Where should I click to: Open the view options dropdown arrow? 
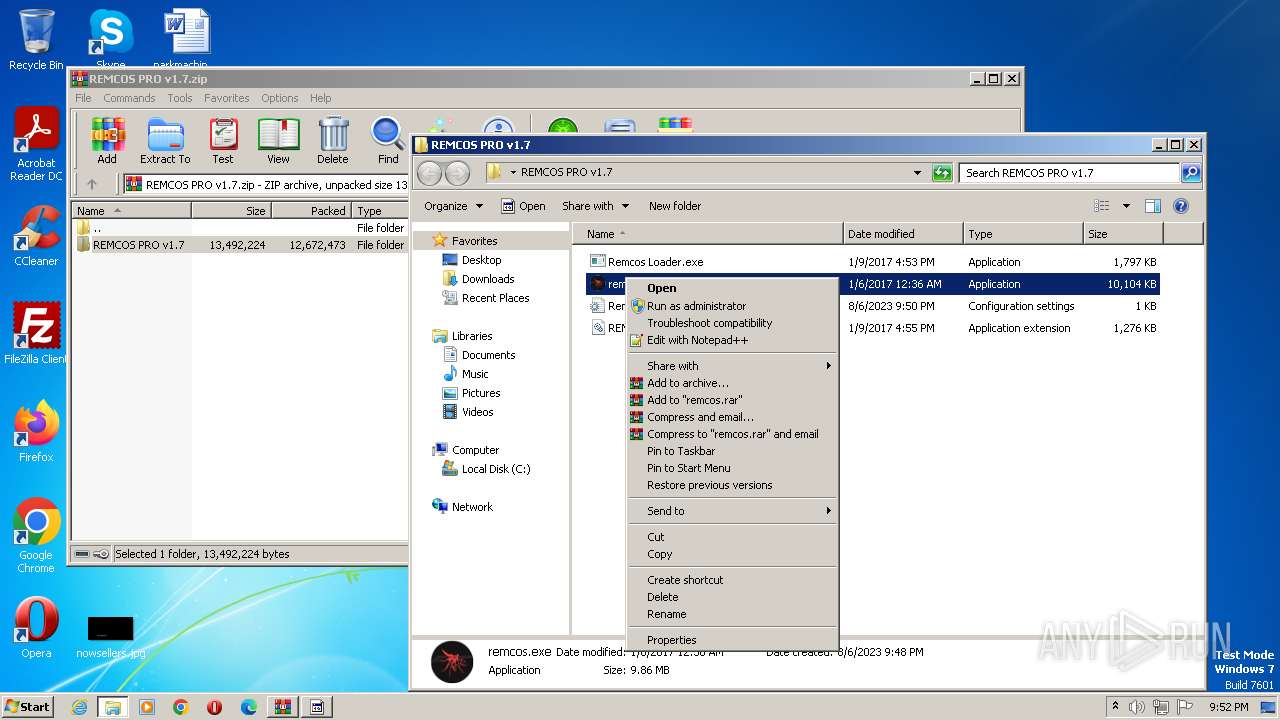pyautogui.click(x=1126, y=206)
